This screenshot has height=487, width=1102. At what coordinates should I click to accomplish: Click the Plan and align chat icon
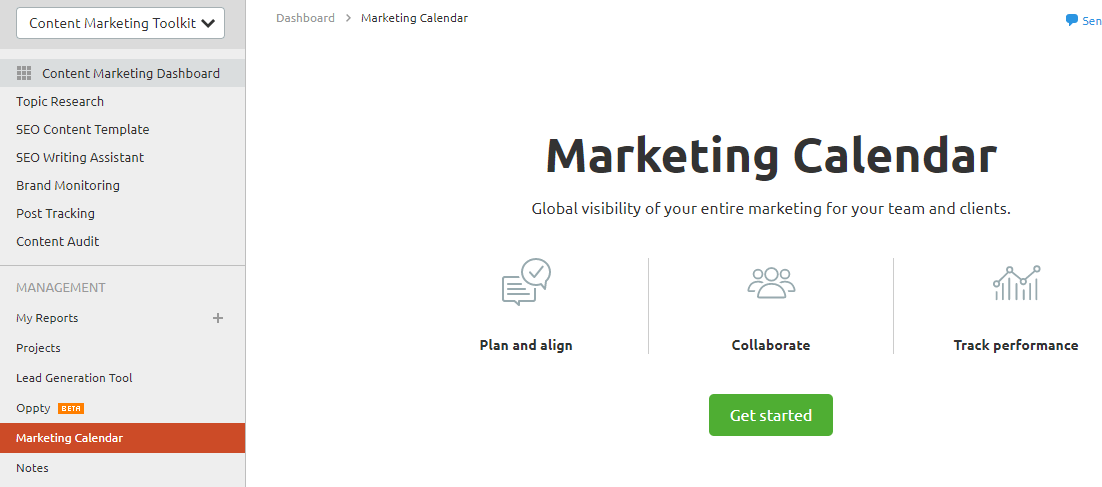(526, 282)
